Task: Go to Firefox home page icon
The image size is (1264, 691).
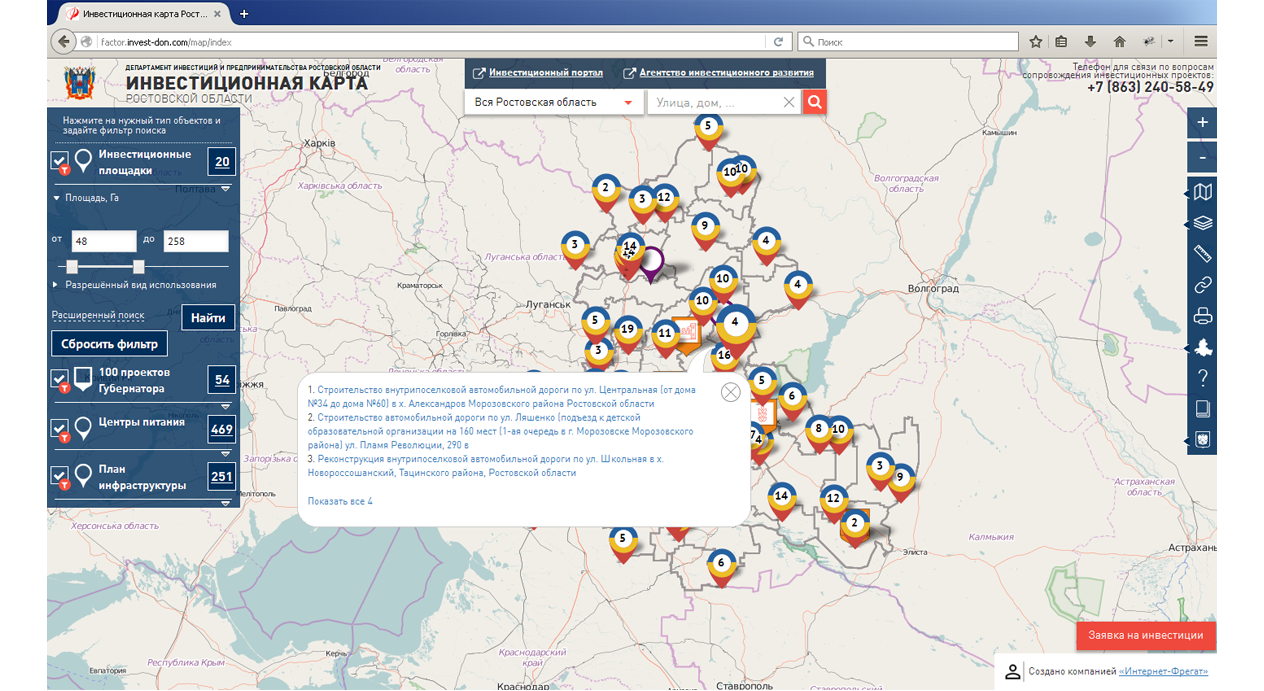Action: click(x=1119, y=42)
